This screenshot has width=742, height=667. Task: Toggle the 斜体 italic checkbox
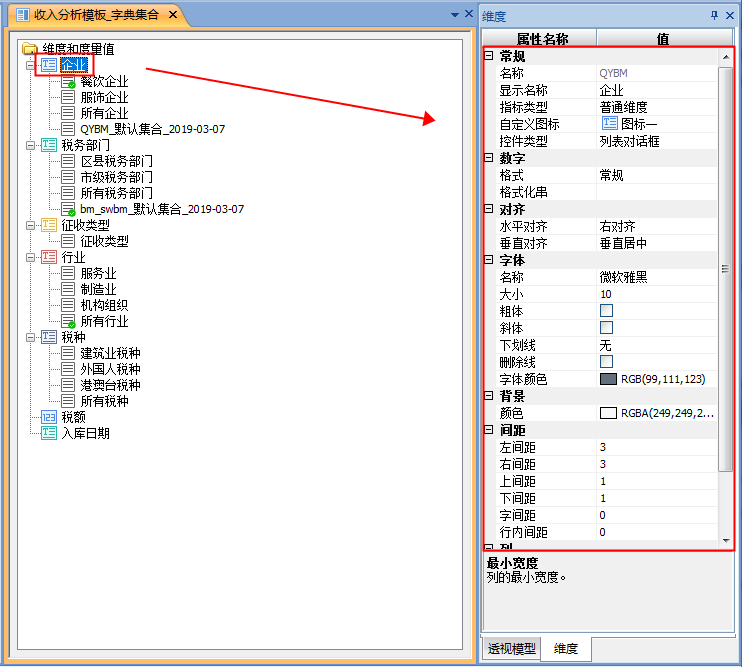(607, 328)
